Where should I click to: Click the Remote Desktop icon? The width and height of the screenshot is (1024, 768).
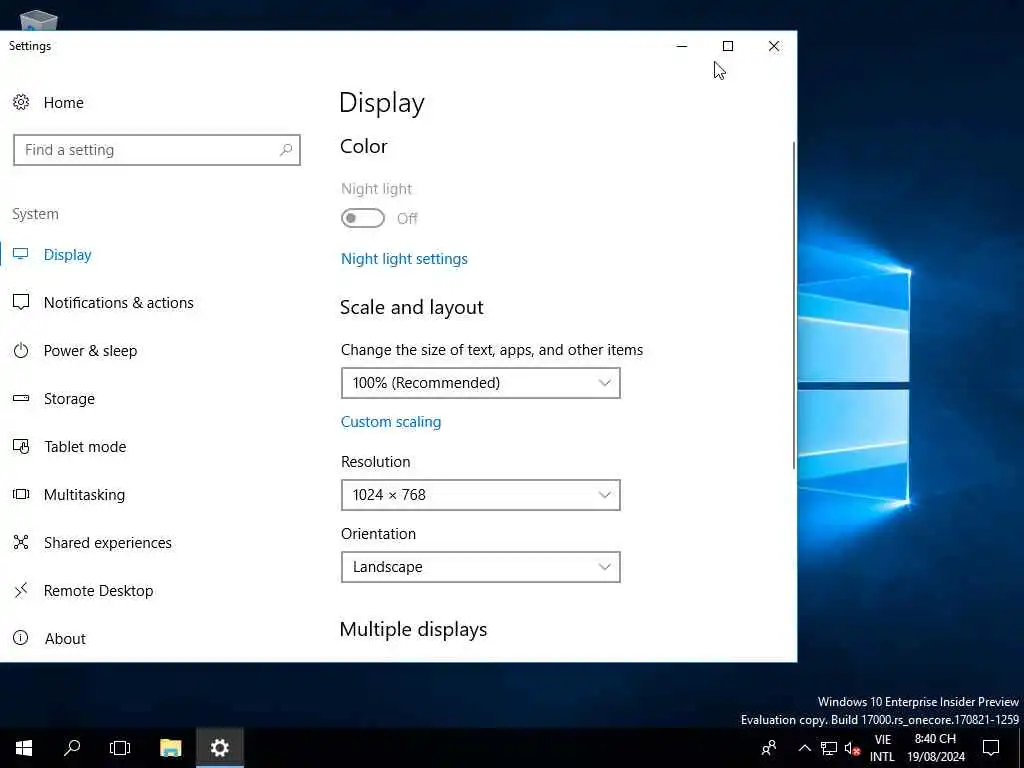pos(21,590)
